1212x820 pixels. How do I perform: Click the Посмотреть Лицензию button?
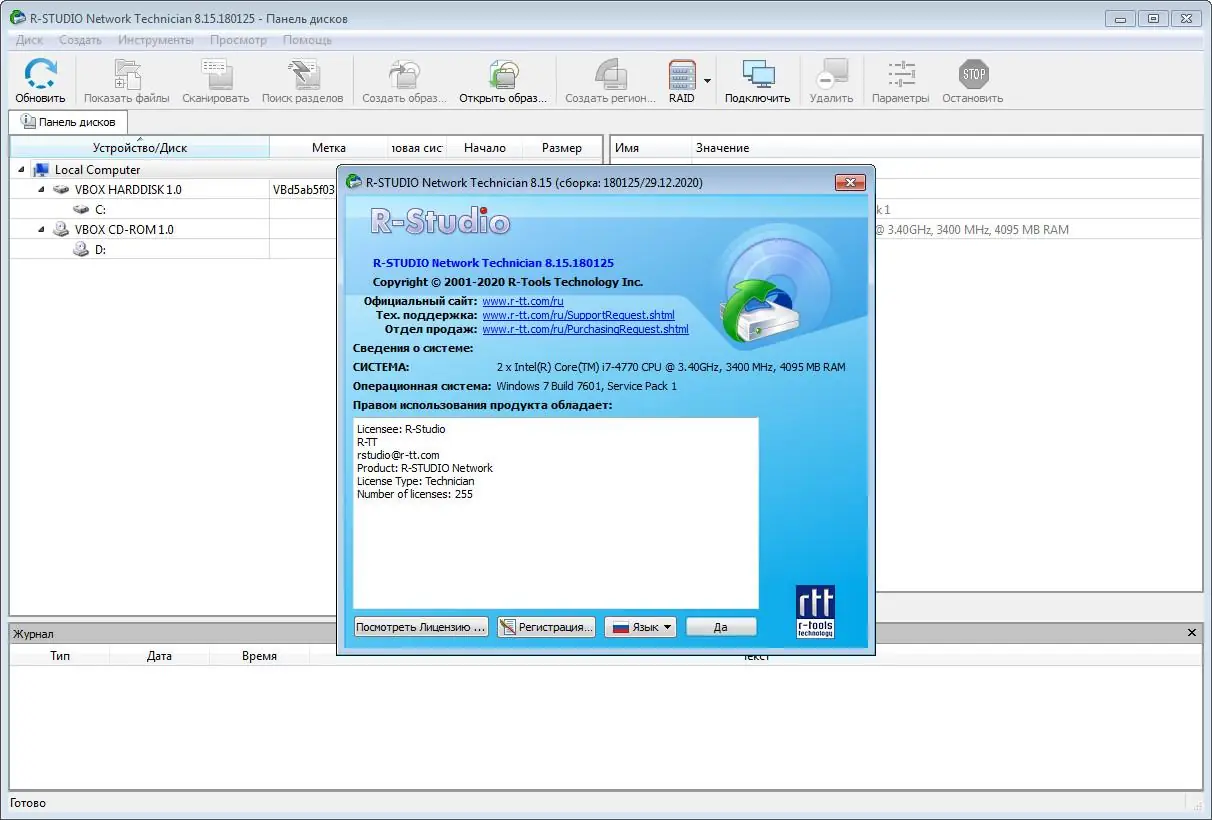[420, 626]
